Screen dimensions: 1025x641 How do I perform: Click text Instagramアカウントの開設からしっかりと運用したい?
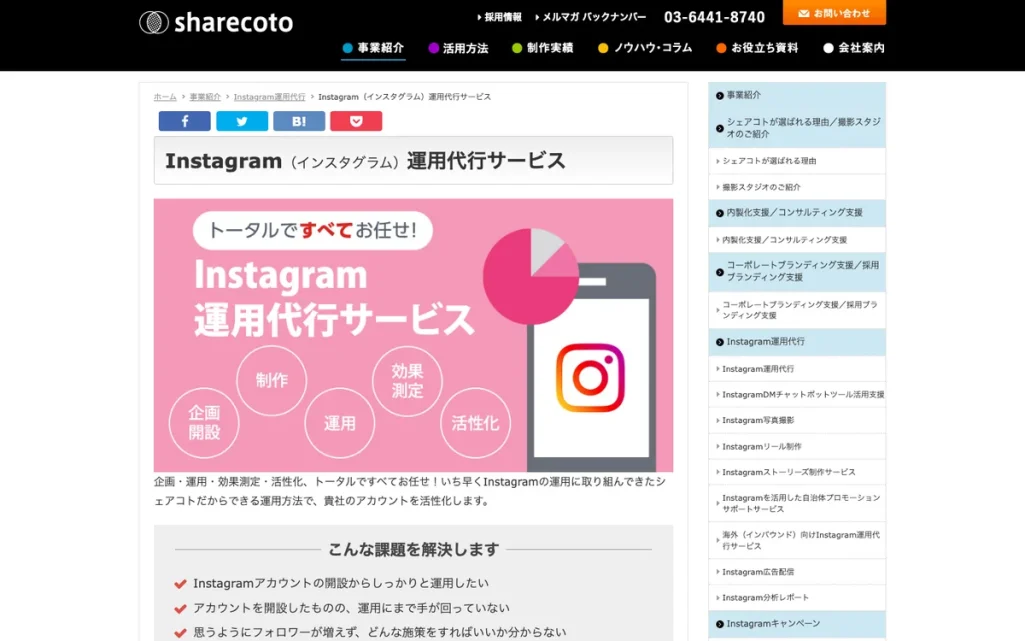pyautogui.click(x=341, y=583)
